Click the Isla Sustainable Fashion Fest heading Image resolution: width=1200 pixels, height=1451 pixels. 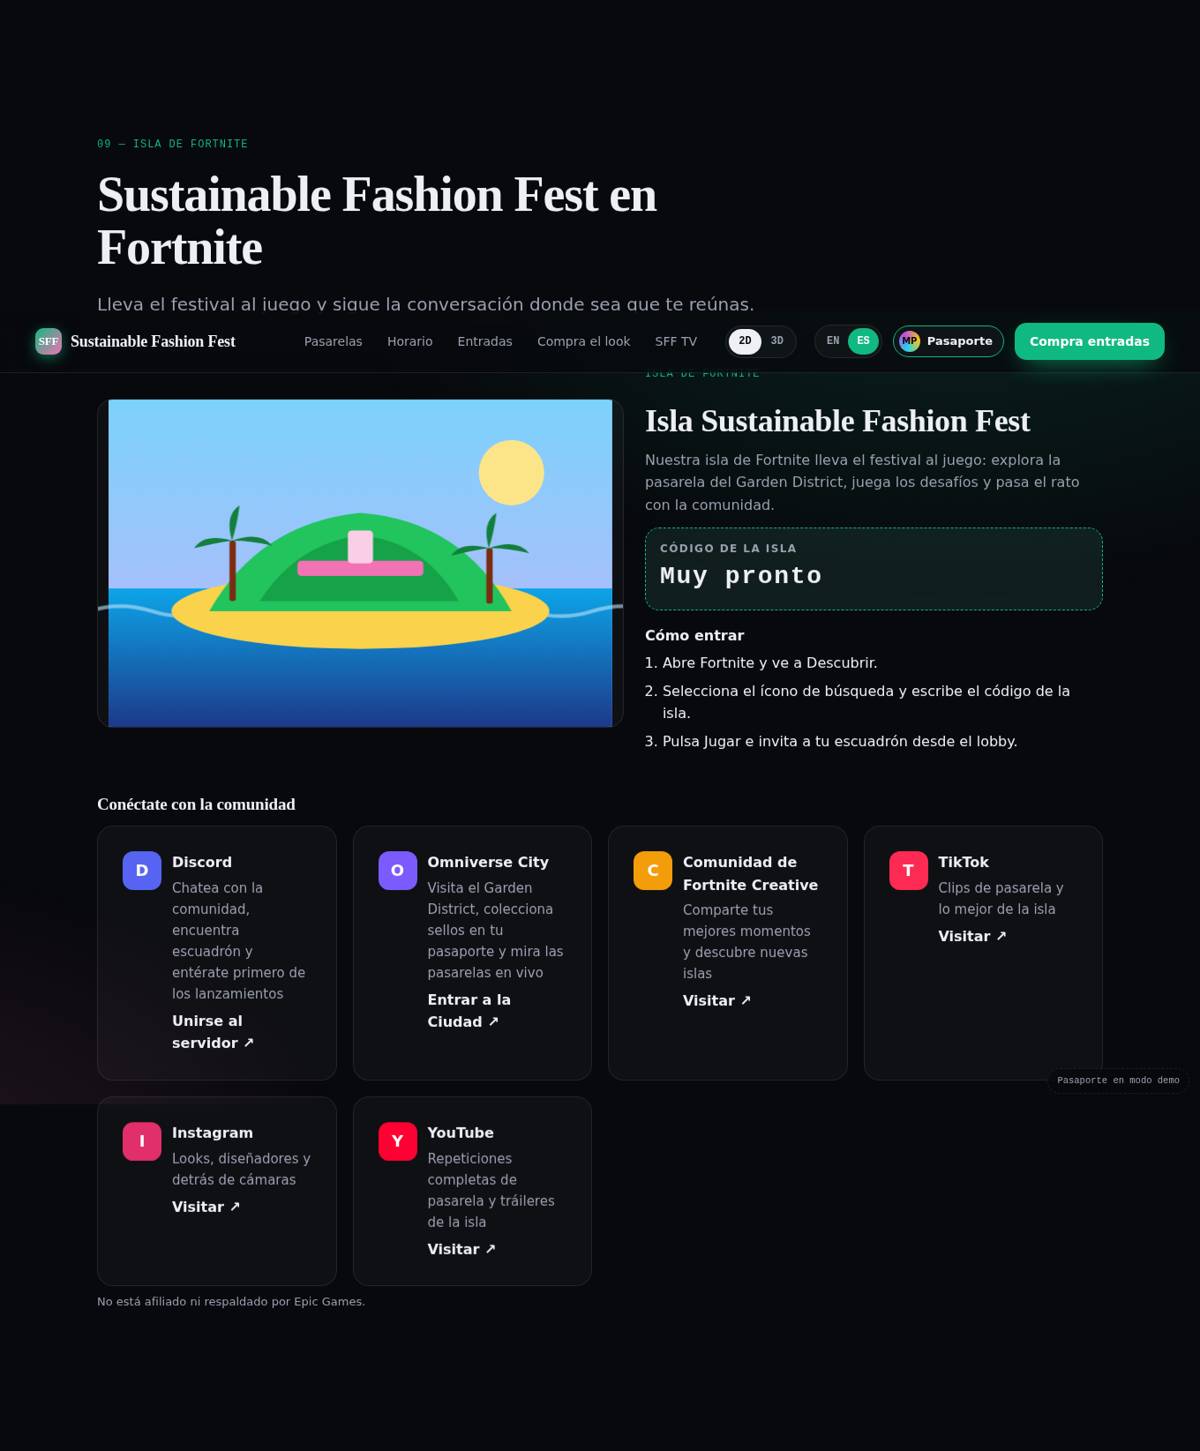837,421
